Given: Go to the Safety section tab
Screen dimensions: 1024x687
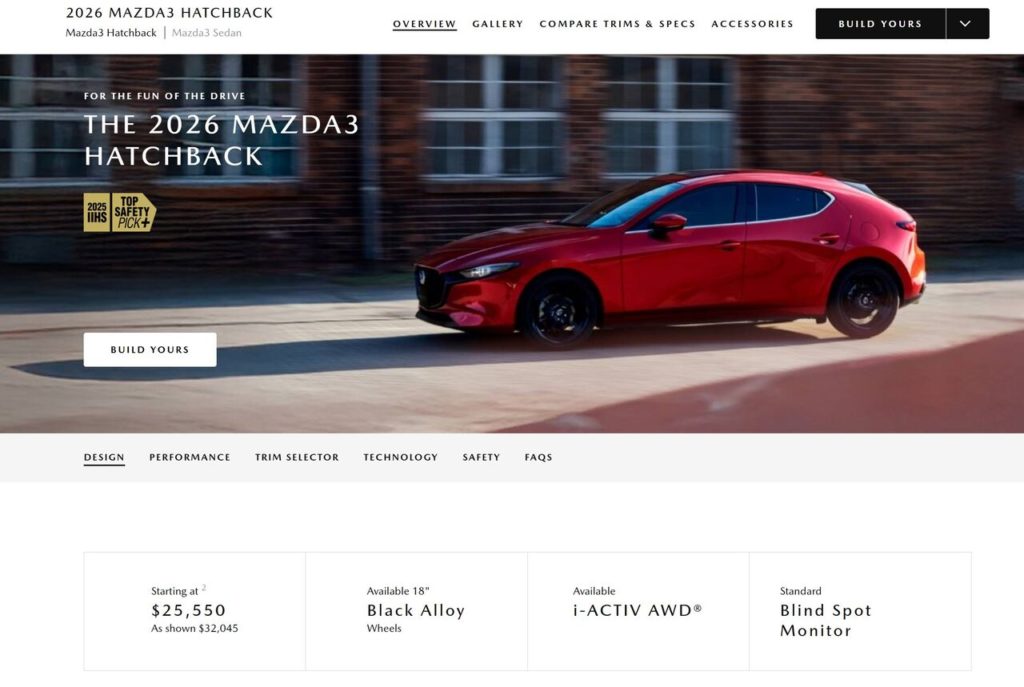Looking at the screenshot, I should (x=481, y=457).
